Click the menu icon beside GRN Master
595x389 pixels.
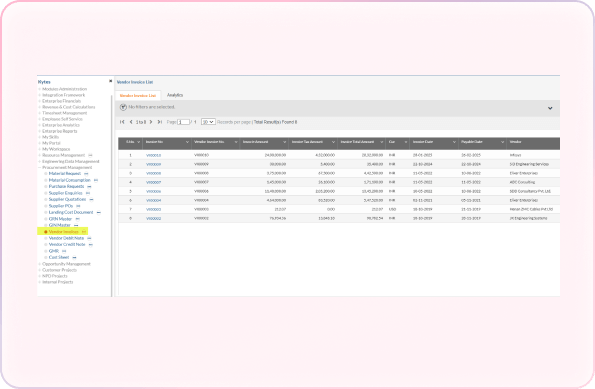click(x=77, y=219)
